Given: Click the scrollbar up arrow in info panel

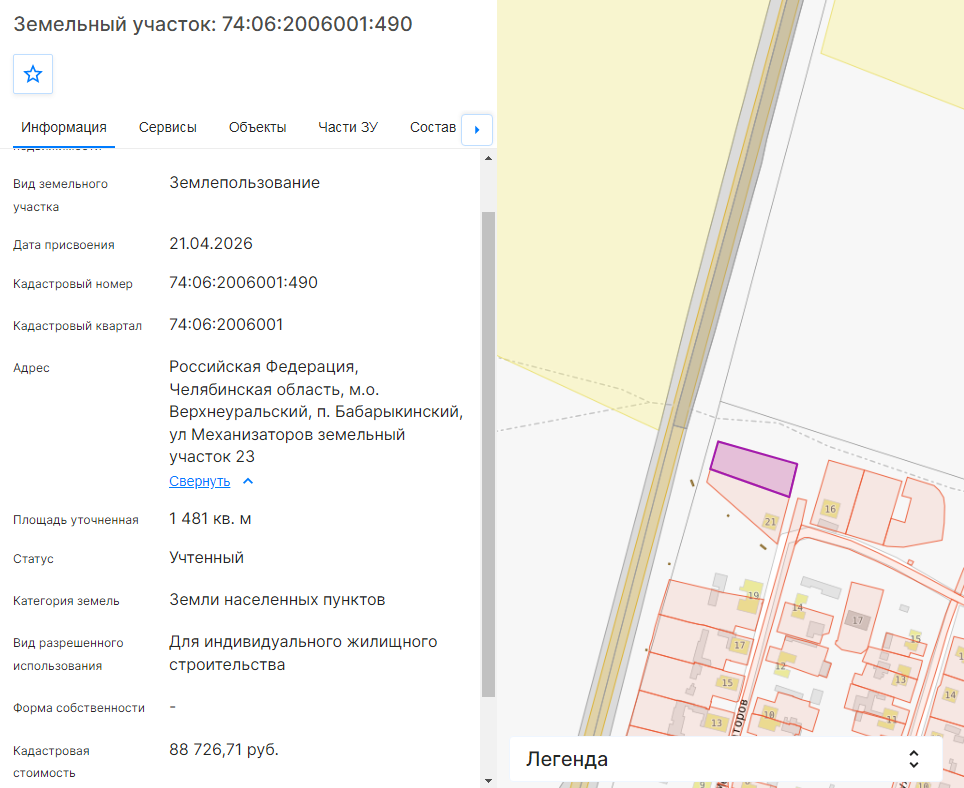Looking at the screenshot, I should click(488, 159).
